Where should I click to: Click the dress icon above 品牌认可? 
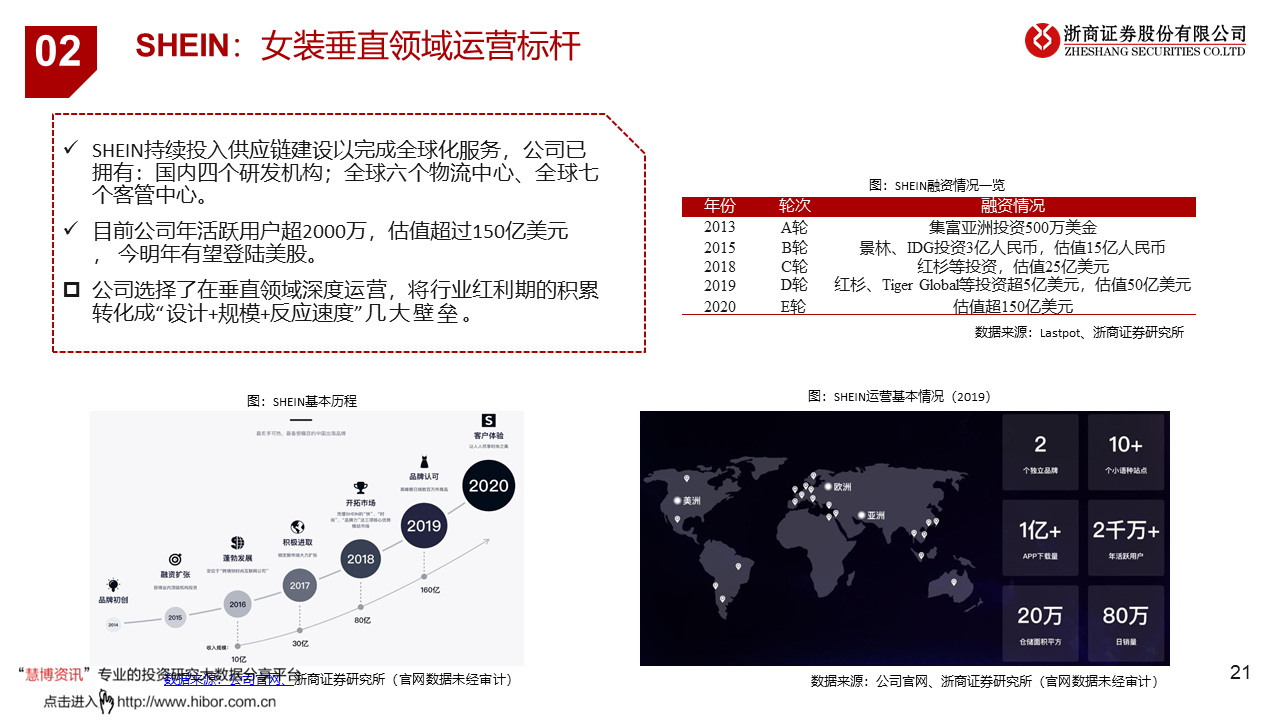(424, 462)
